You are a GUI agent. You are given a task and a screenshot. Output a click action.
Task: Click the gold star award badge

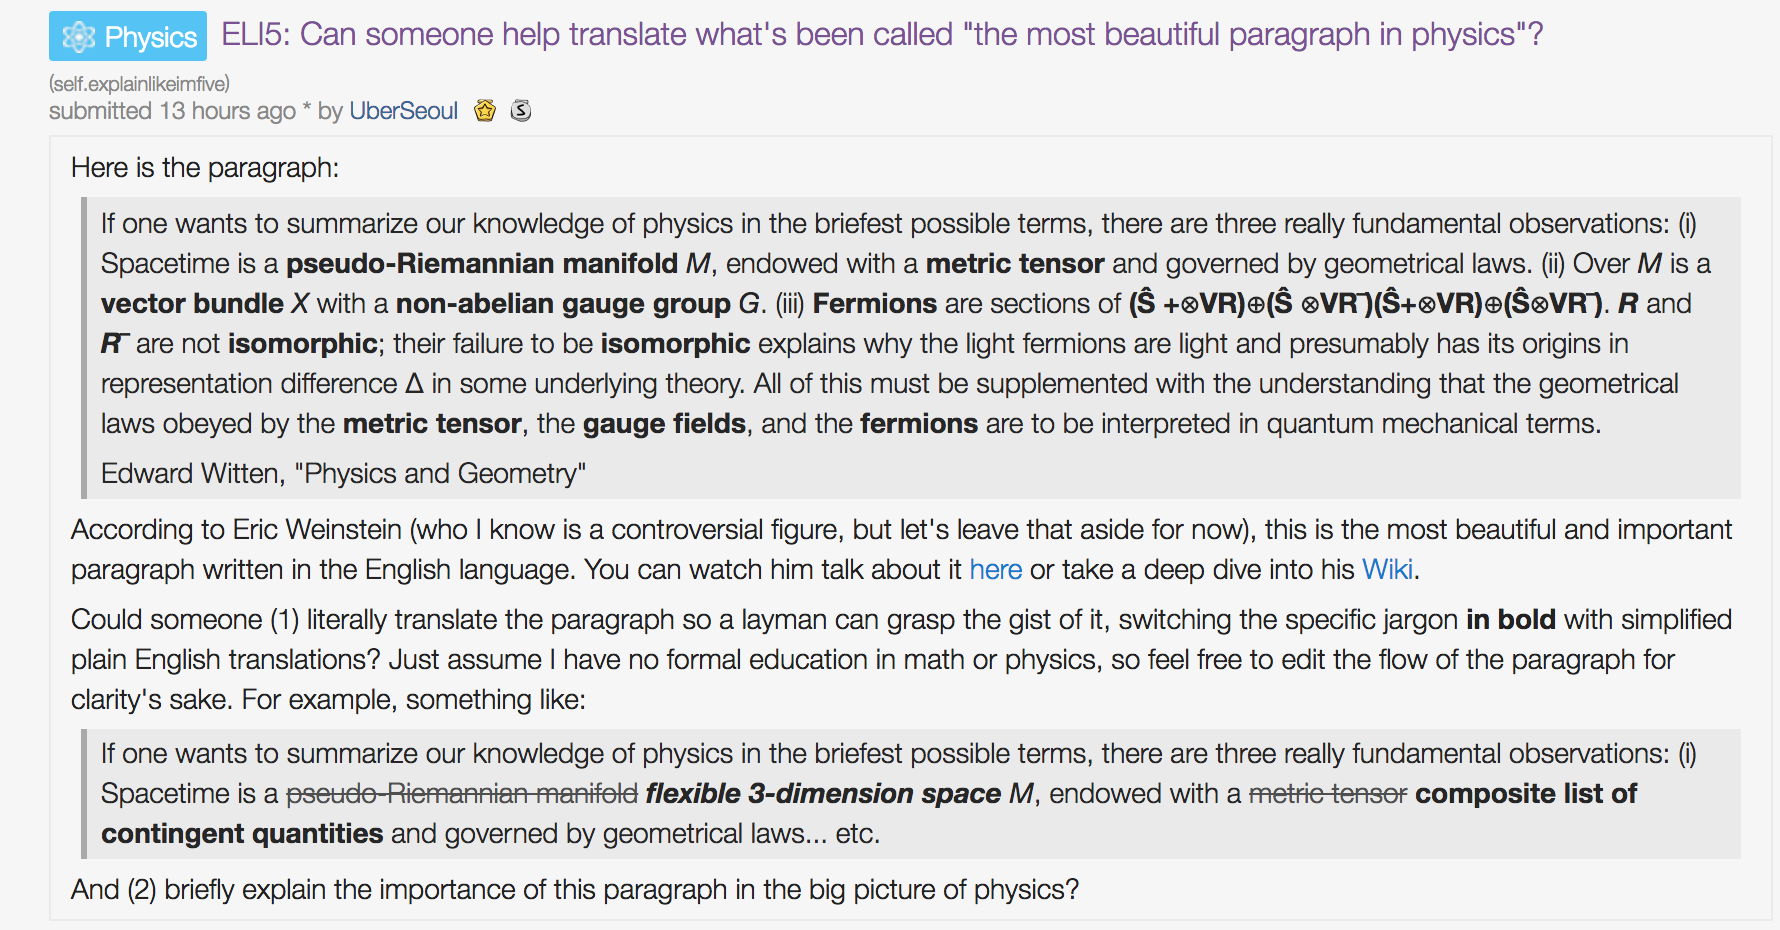(x=485, y=111)
